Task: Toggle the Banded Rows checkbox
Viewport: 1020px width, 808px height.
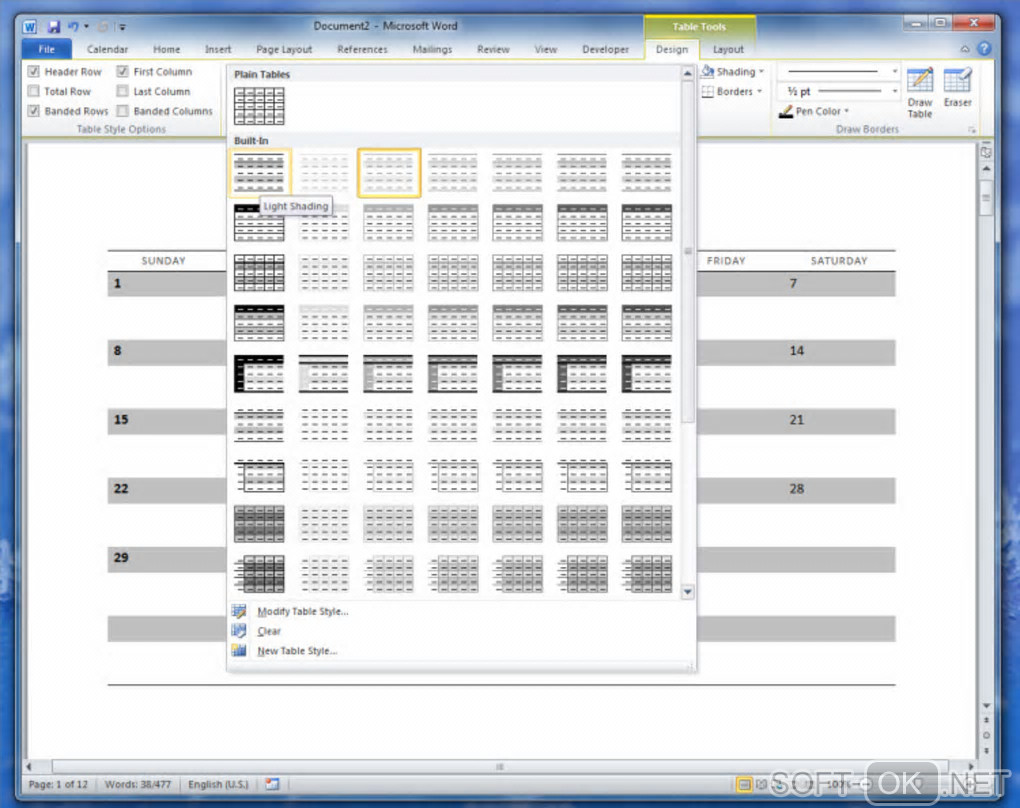Action: coord(34,111)
